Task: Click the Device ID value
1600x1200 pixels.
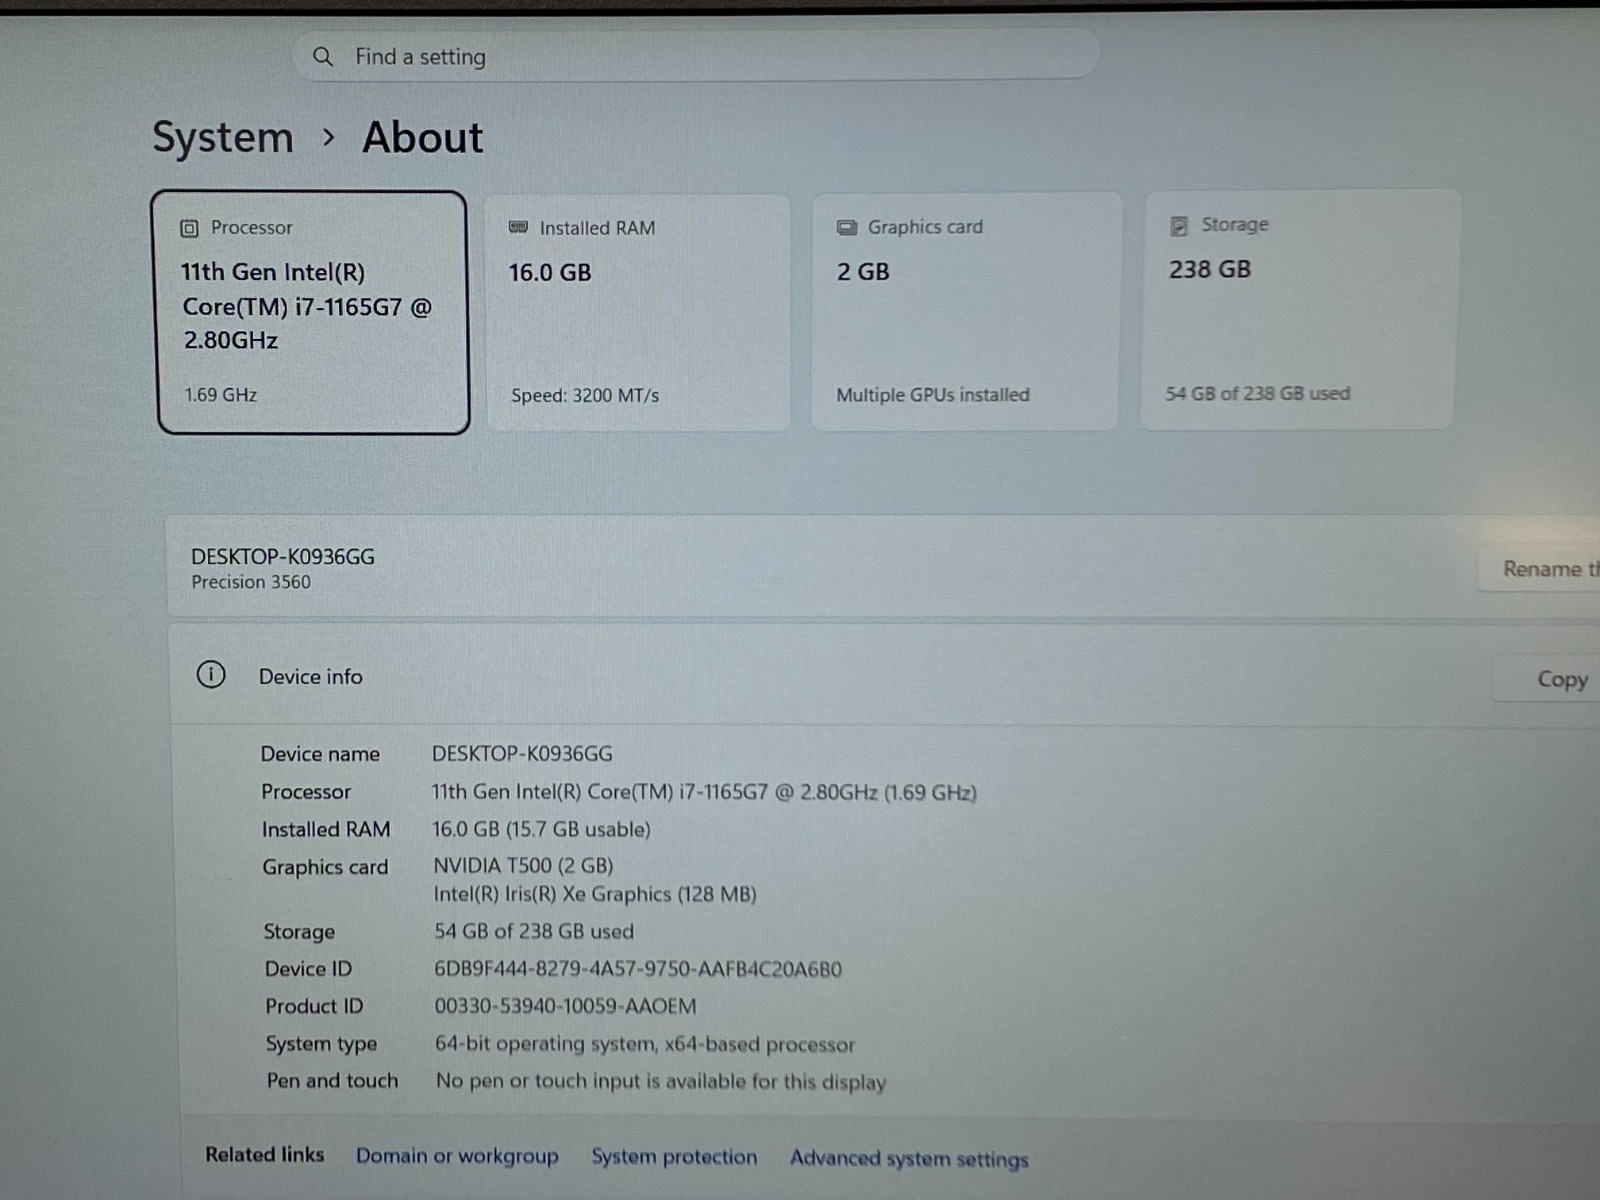Action: tap(638, 969)
